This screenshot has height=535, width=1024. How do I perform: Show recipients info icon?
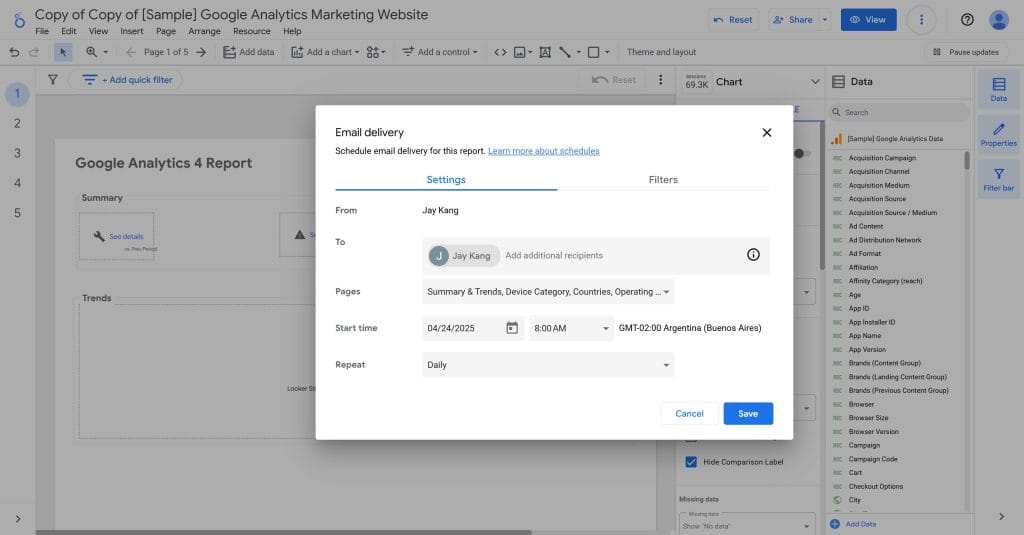pos(753,255)
